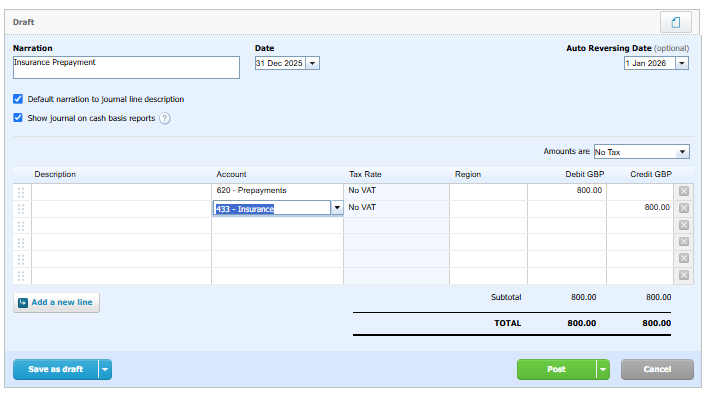This screenshot has height=398, width=707.
Task: Open the Date picker dropdown arrow
Action: [x=312, y=63]
